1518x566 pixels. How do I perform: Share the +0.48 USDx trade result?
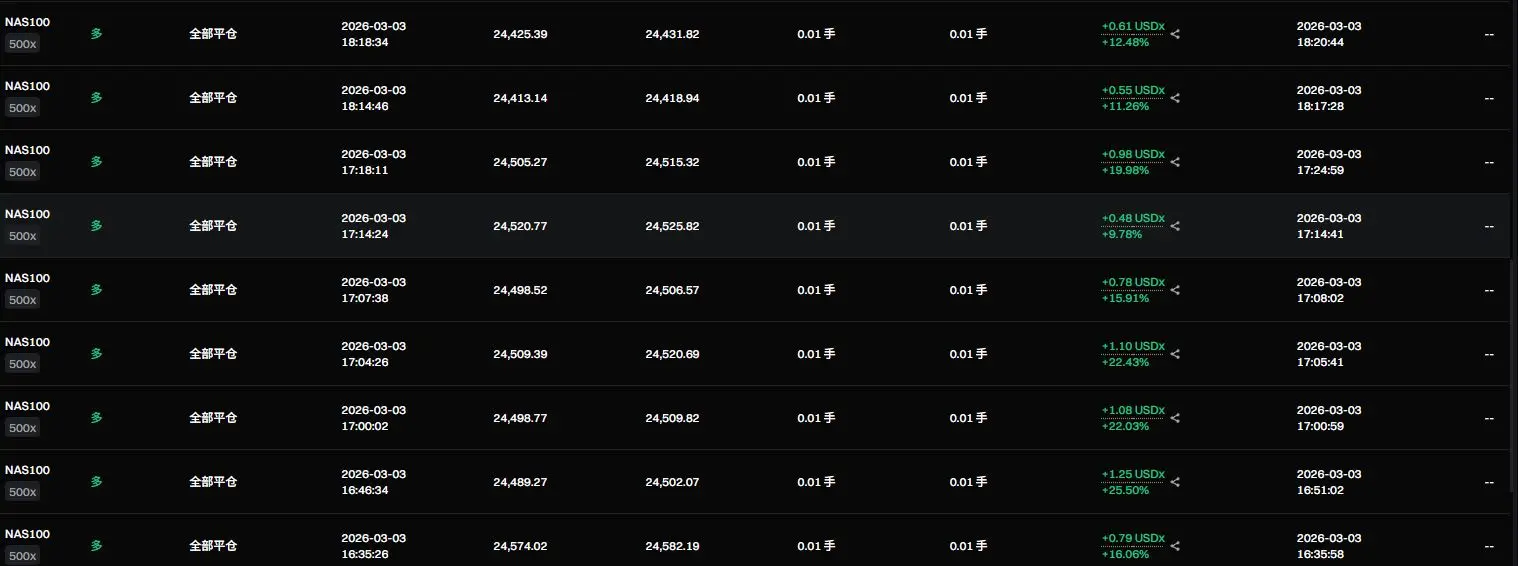tap(1175, 226)
